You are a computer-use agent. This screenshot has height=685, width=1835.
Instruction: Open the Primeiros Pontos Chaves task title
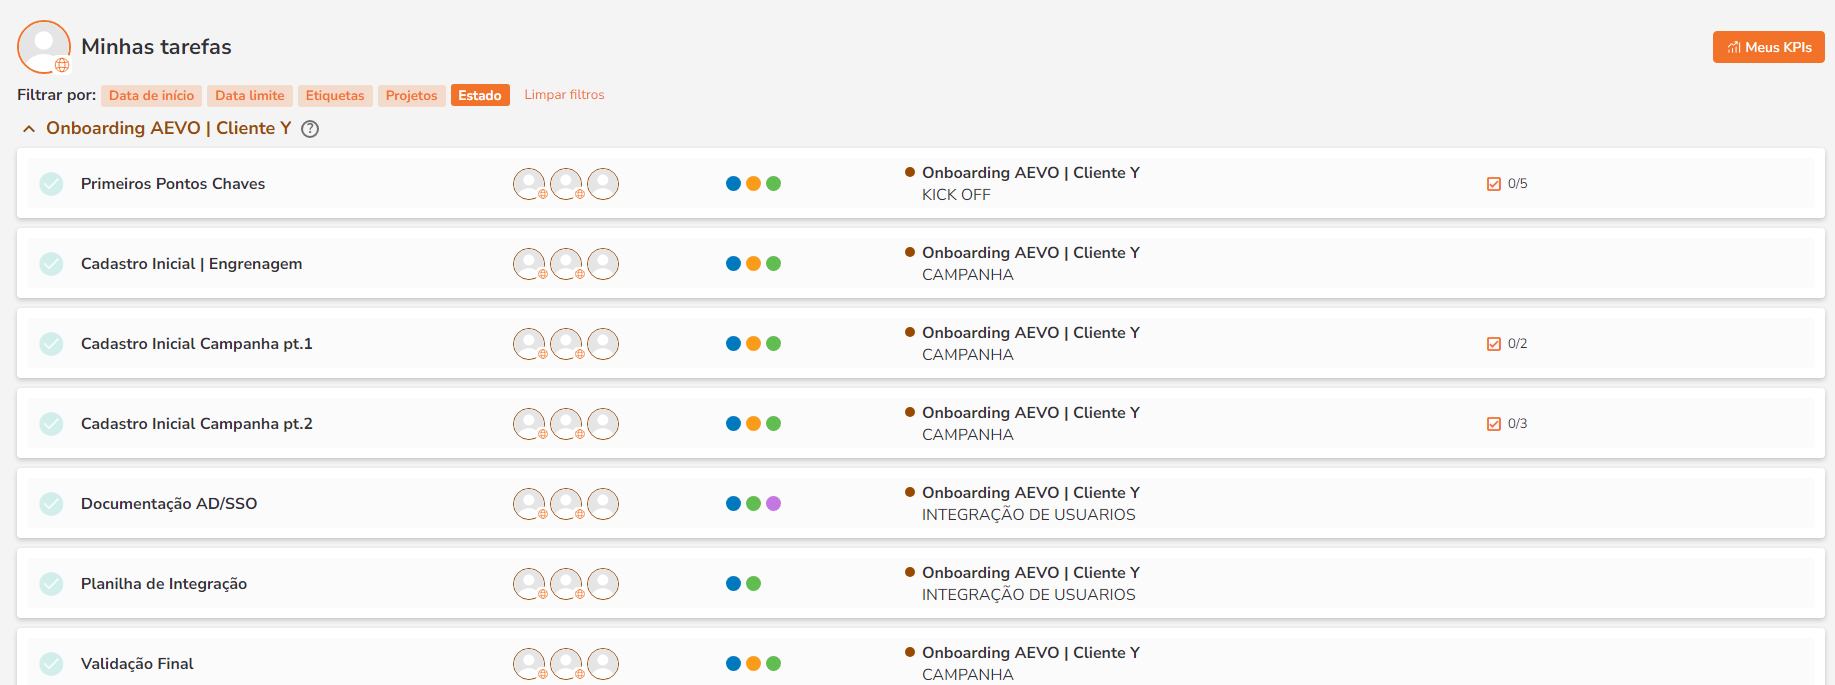pyautogui.click(x=173, y=184)
